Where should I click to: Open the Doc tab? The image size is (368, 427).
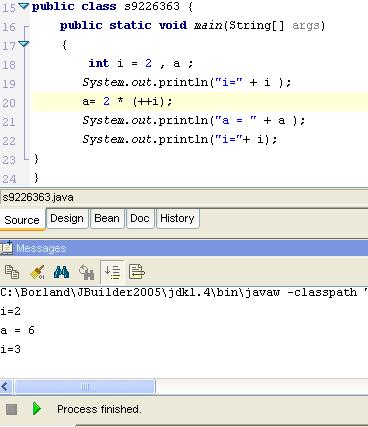(x=140, y=218)
